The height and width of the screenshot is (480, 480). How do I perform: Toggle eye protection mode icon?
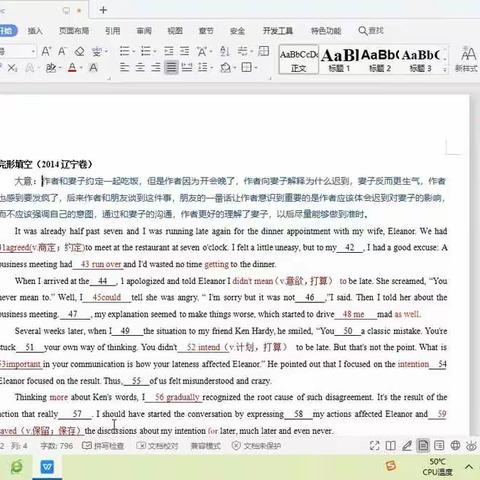pyautogui.click(x=471, y=445)
